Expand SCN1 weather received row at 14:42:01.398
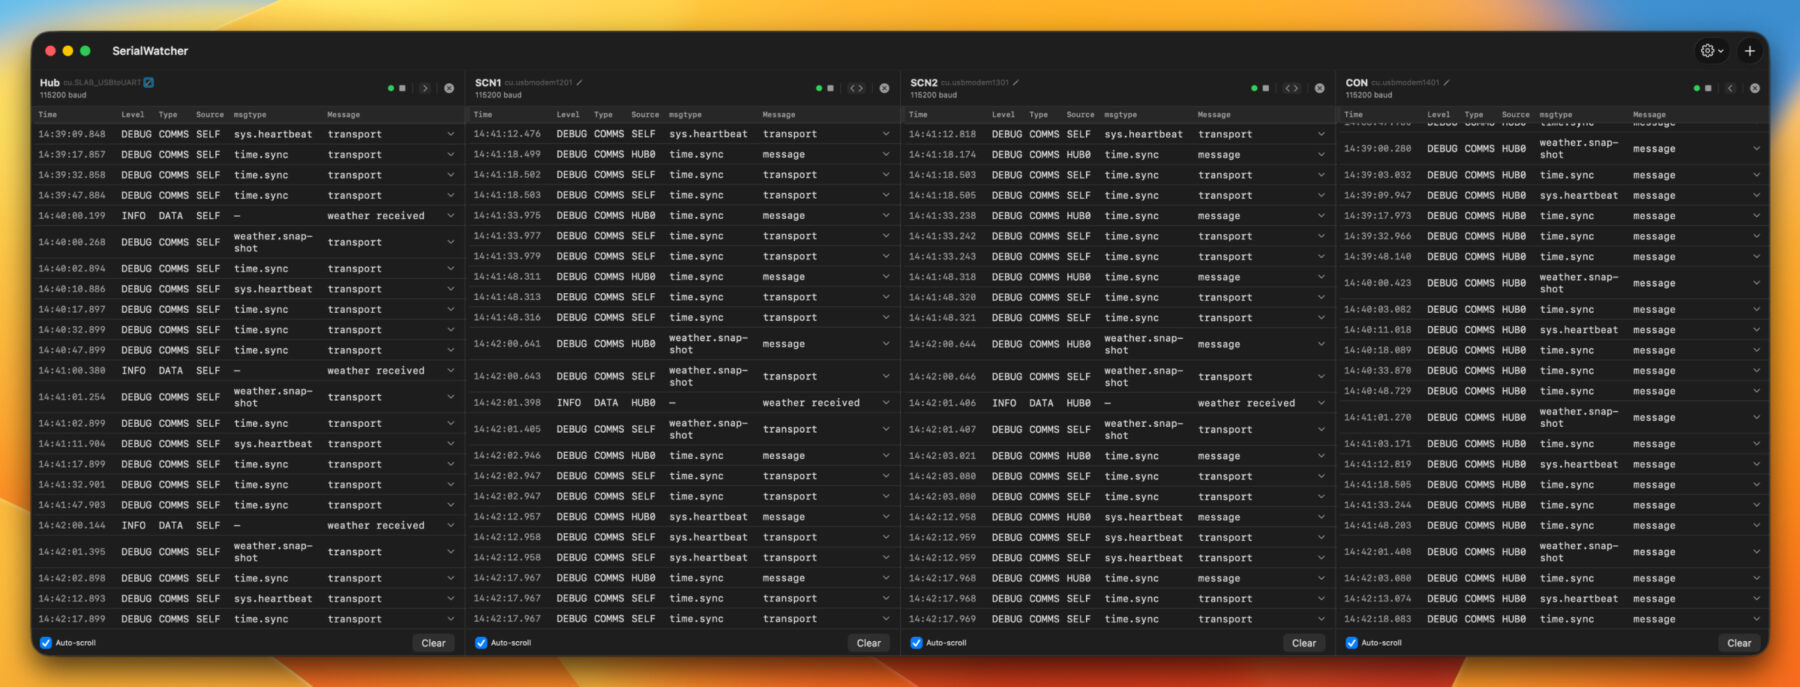Viewport: 1800px width, 687px height. (885, 403)
